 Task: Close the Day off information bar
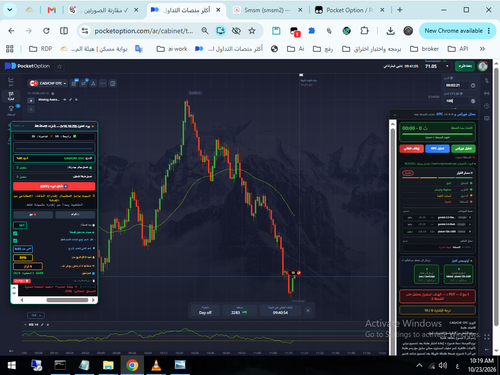(308, 310)
